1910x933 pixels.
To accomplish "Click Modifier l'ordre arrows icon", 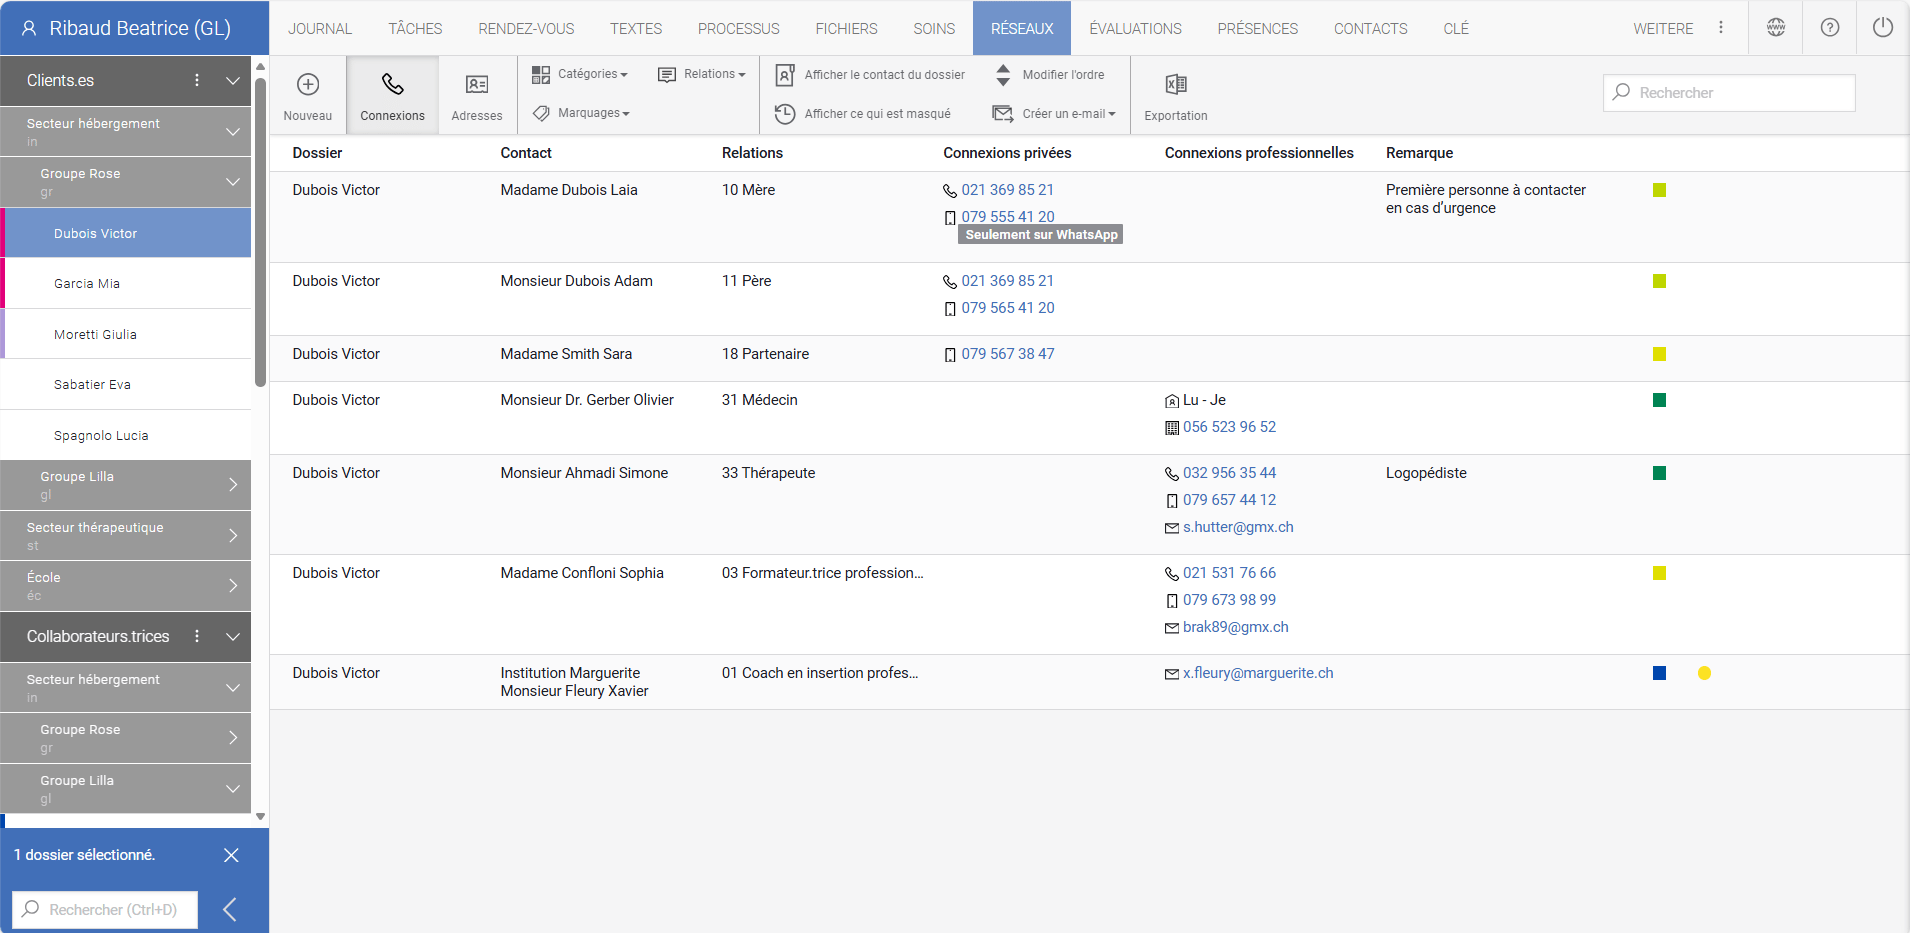I will [x=1003, y=75].
